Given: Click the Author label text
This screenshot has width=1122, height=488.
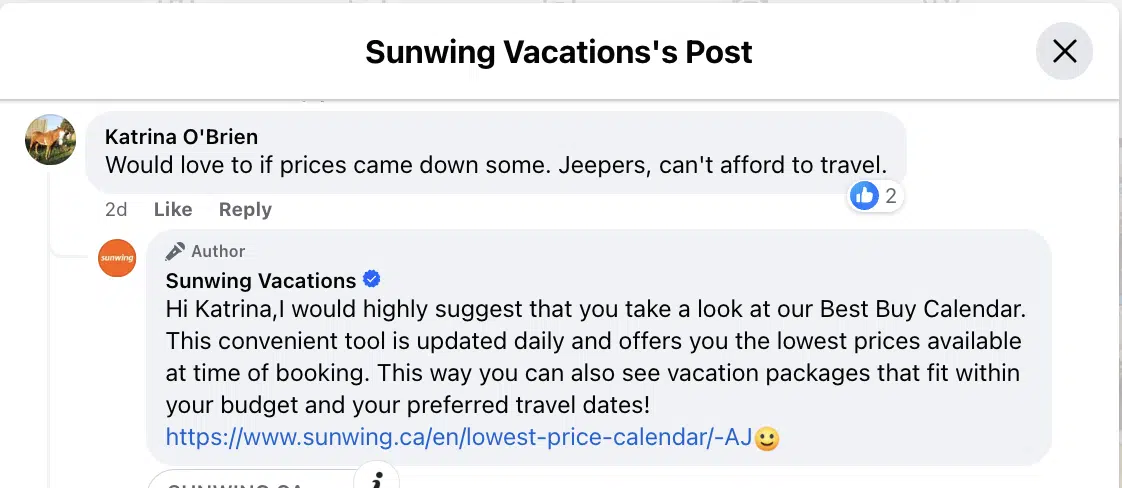Looking at the screenshot, I should tap(218, 251).
